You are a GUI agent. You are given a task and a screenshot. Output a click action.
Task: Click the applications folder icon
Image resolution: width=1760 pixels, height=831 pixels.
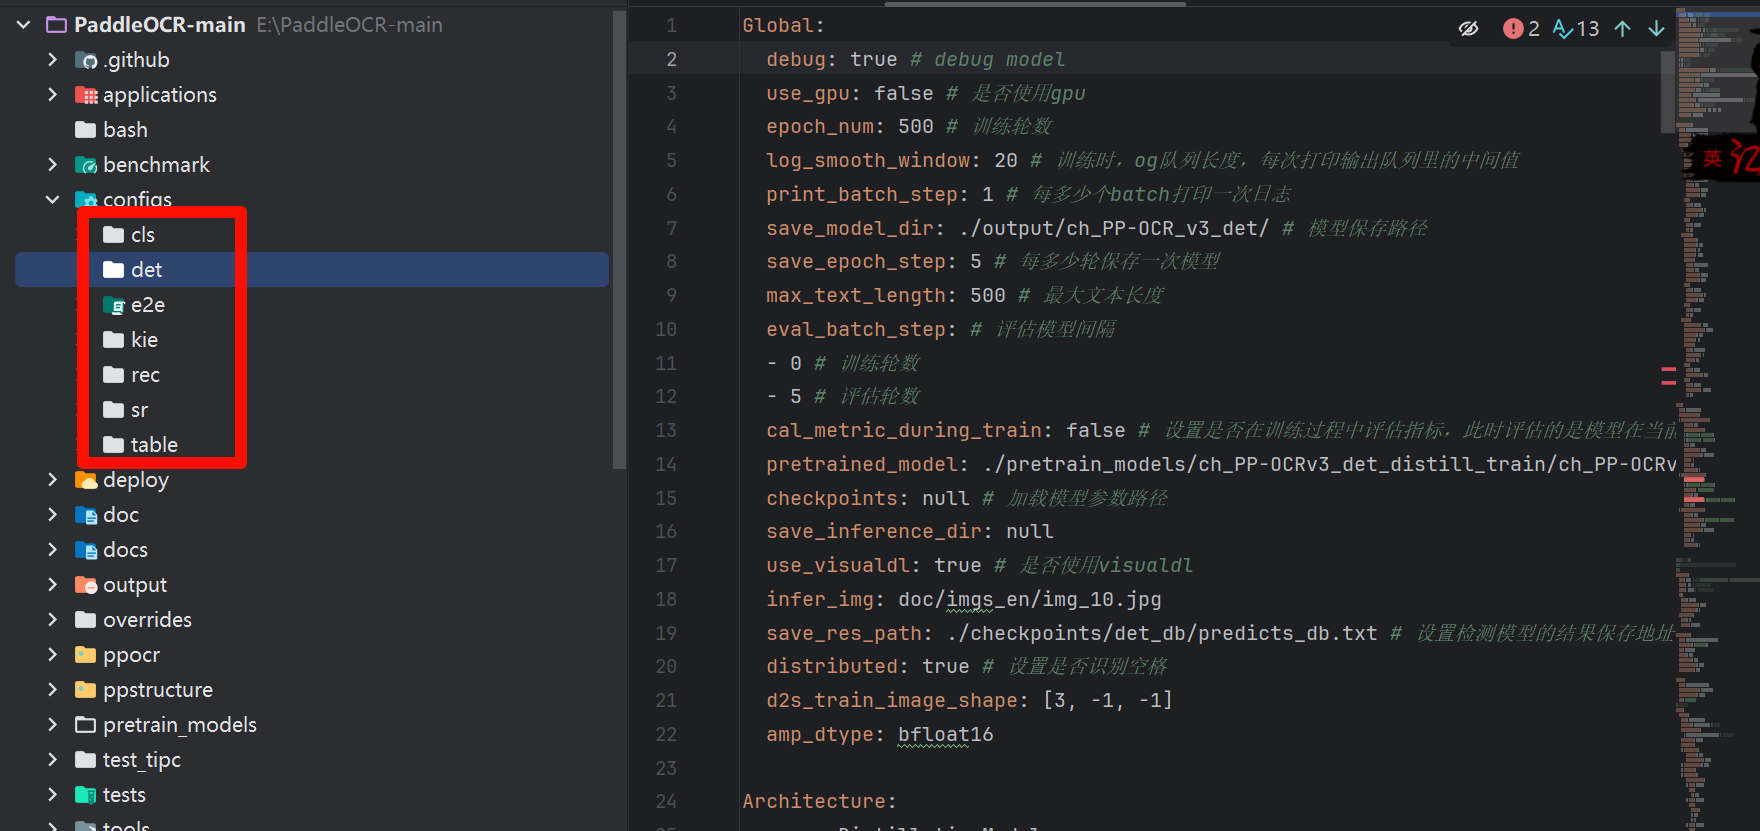(x=86, y=95)
